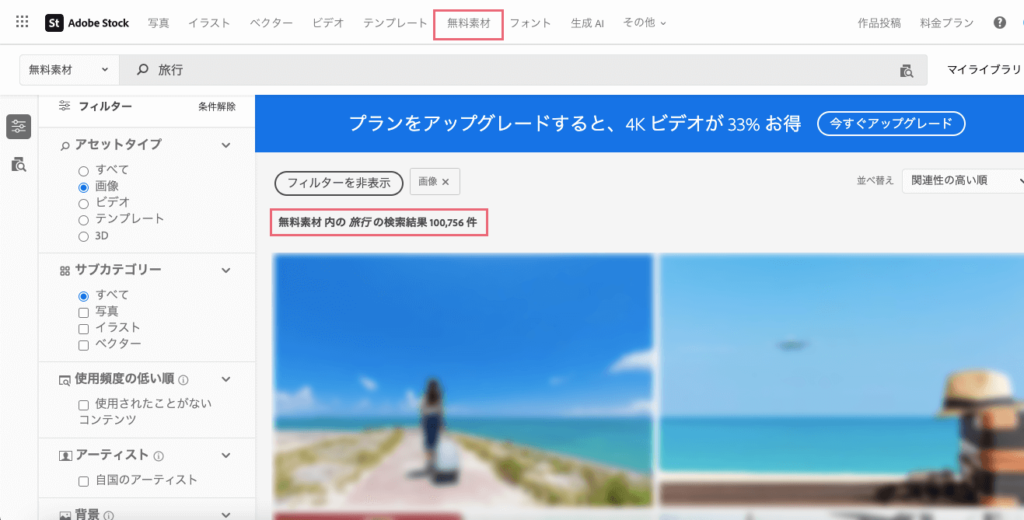Click the visual search camera icon in search bar
The image size is (1024, 520).
pos(906,71)
